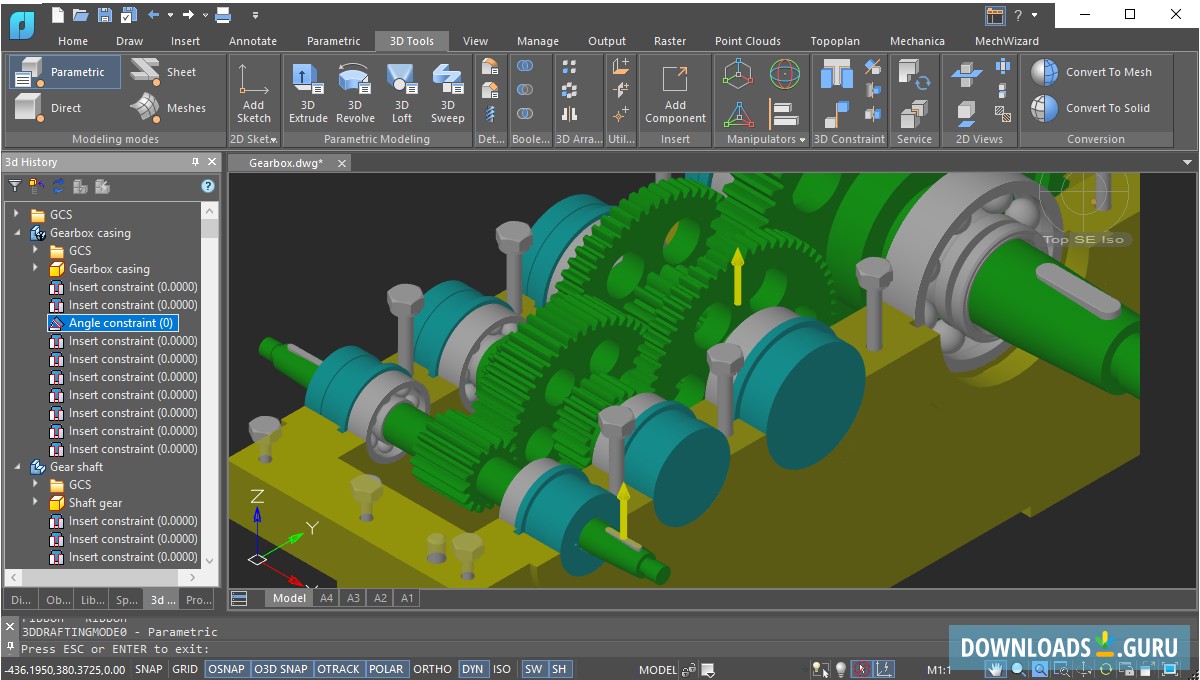This screenshot has width=1200, height=680.
Task: Select the Angle constraint (0) item
Action: click(121, 323)
